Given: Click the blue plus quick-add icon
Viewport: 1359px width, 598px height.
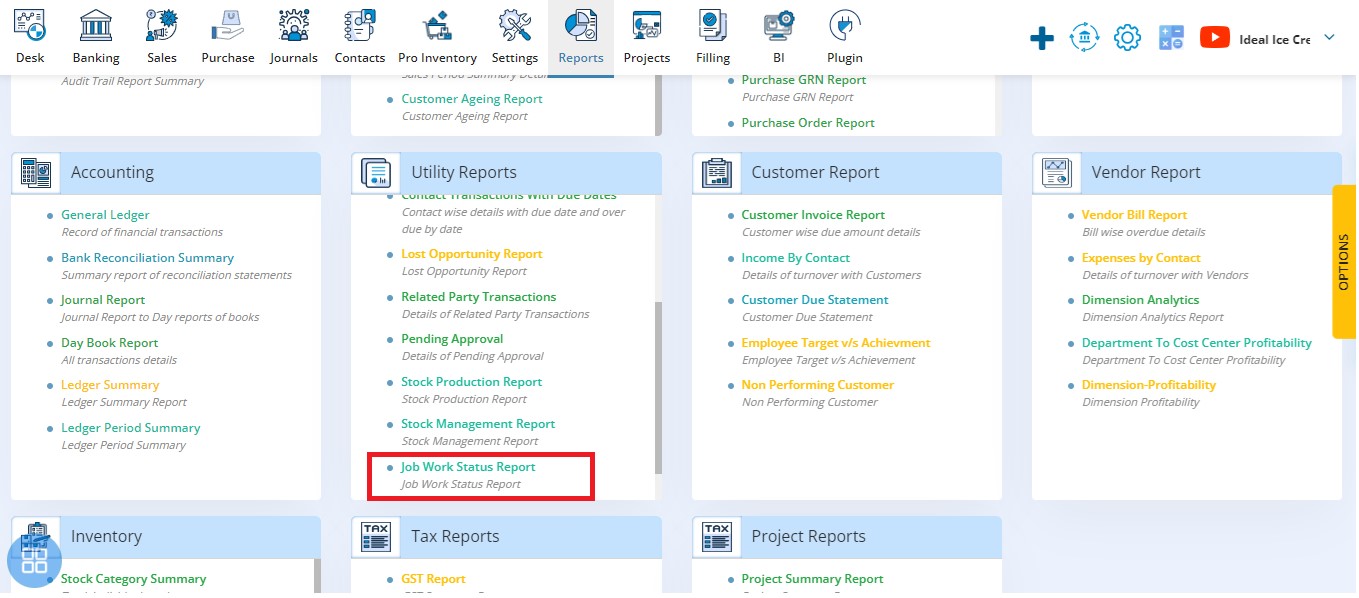Looking at the screenshot, I should click(x=1042, y=39).
